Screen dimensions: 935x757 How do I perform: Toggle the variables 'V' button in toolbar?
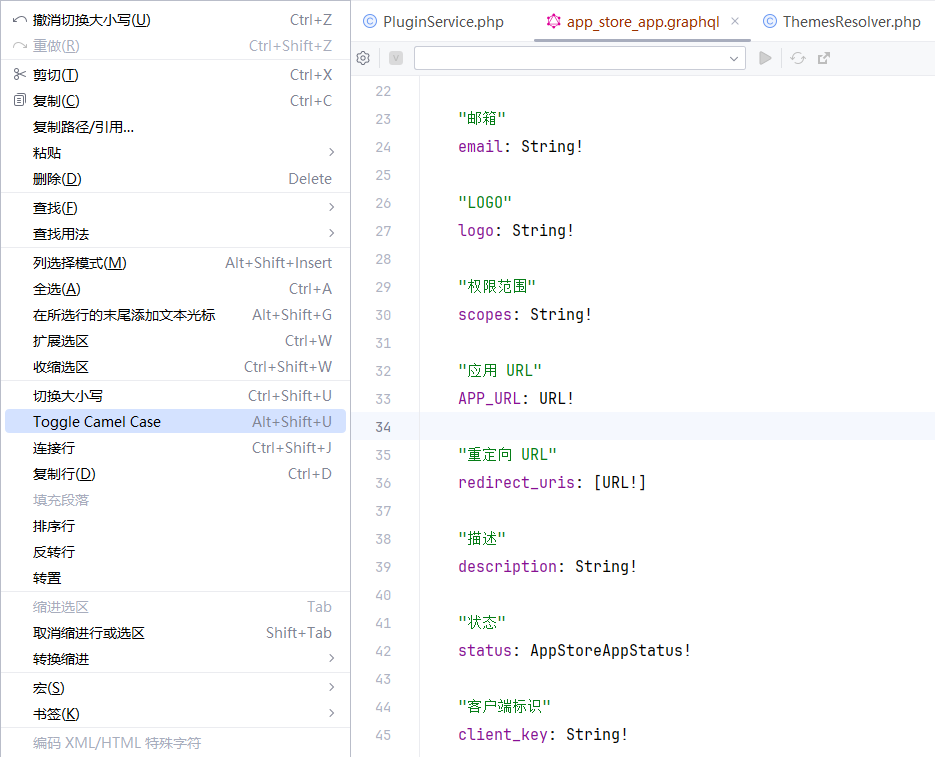[x=396, y=58]
